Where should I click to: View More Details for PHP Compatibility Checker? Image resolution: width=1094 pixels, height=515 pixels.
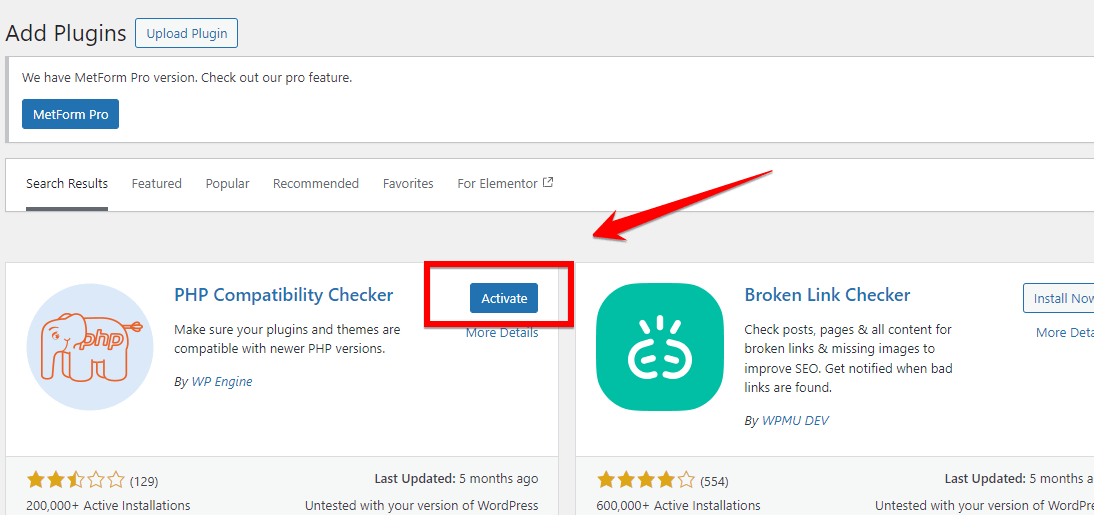502,333
